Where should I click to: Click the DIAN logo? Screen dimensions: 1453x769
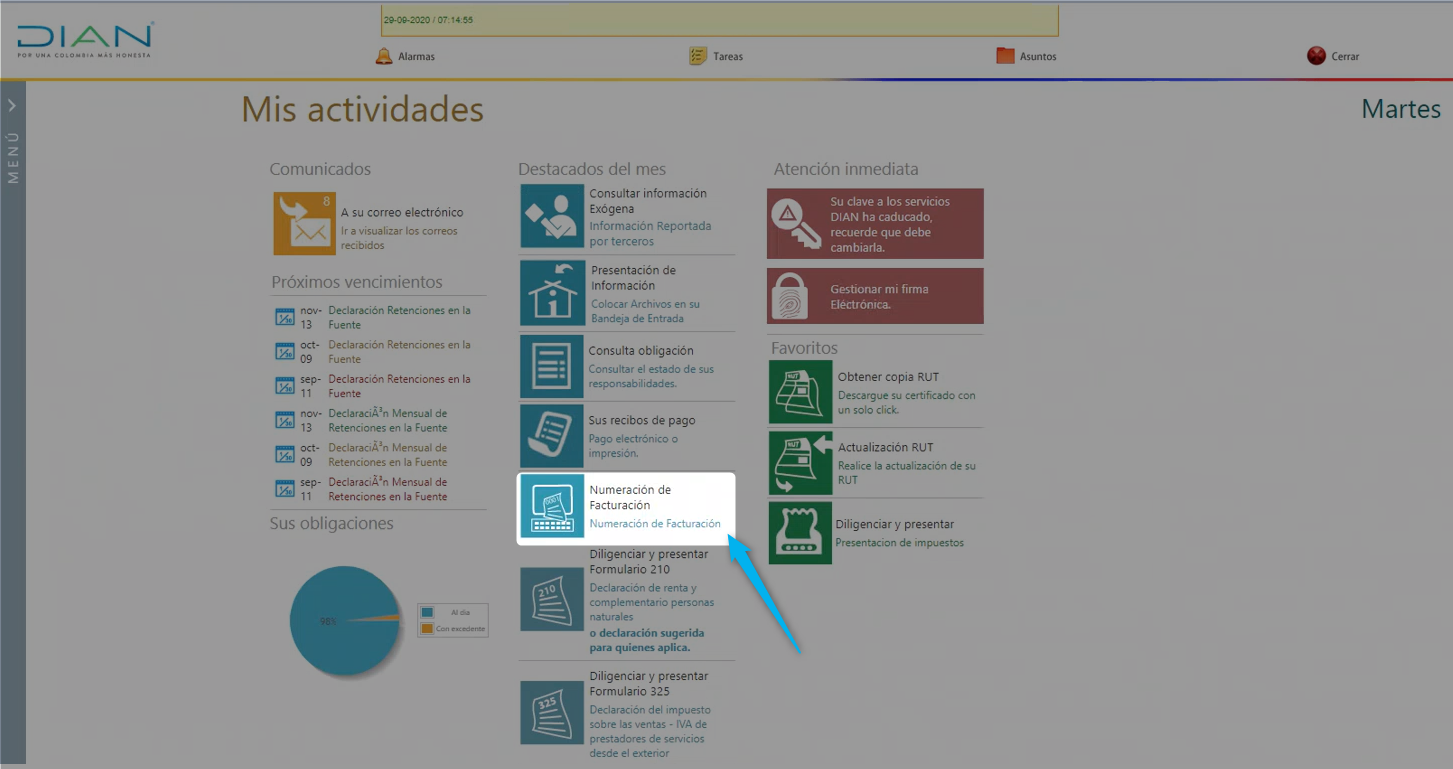[x=85, y=40]
